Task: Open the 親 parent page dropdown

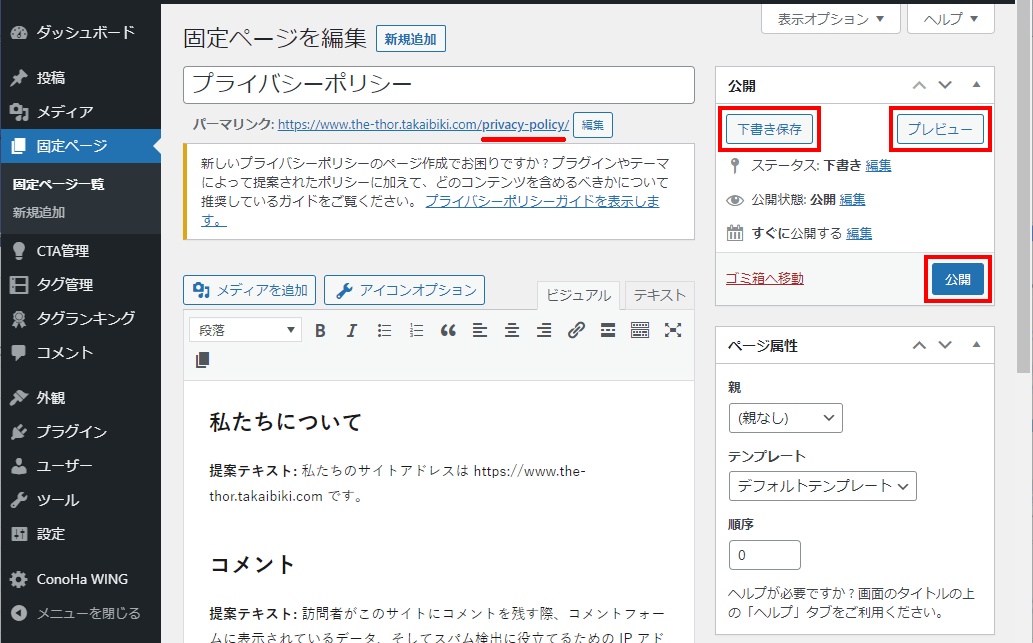Action: (786, 418)
